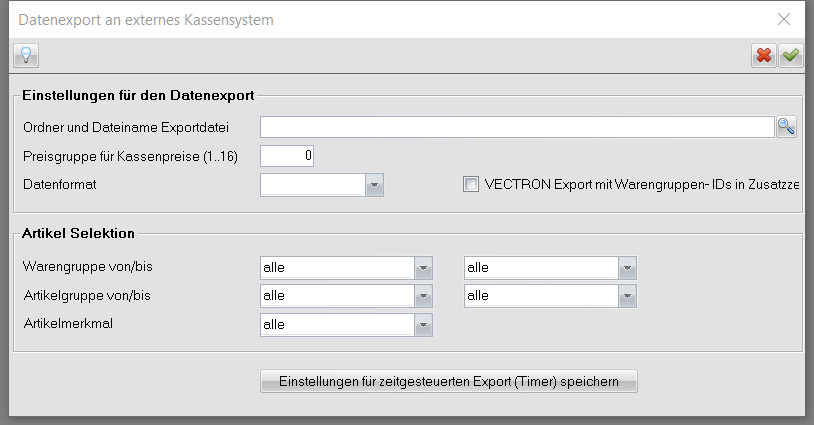Open Warengruppe bis dropdown

coord(627,268)
